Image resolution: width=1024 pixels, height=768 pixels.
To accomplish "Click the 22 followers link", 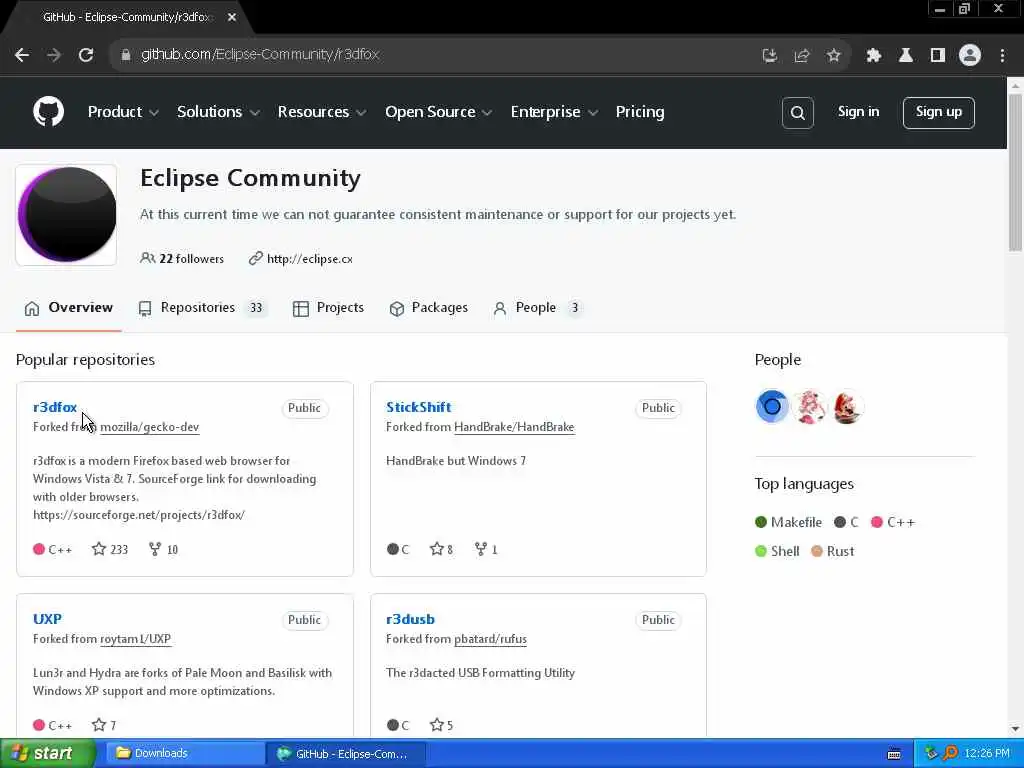I will pyautogui.click(x=182, y=259).
